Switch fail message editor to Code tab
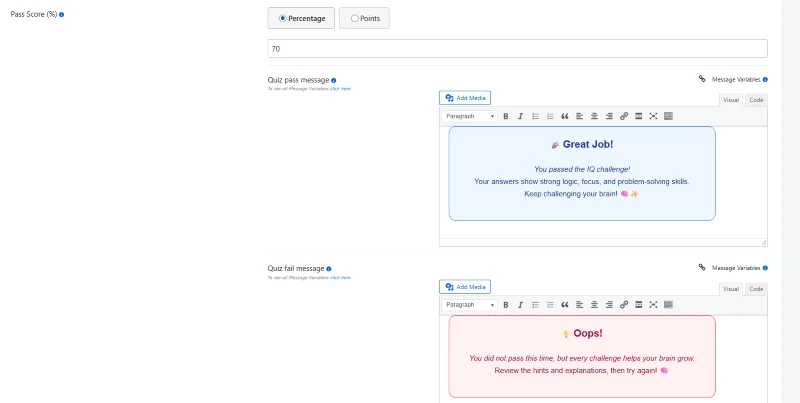800x403 pixels. 756,289
